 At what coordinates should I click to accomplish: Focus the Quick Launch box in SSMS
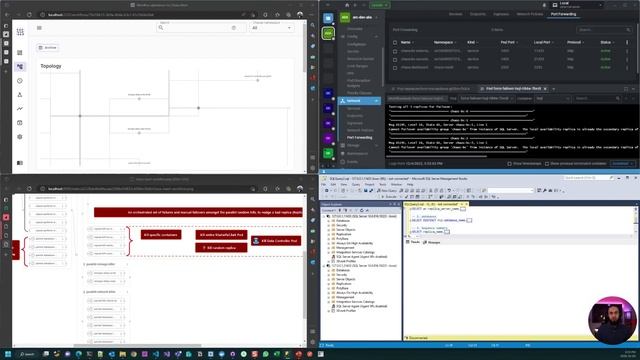click(589, 178)
